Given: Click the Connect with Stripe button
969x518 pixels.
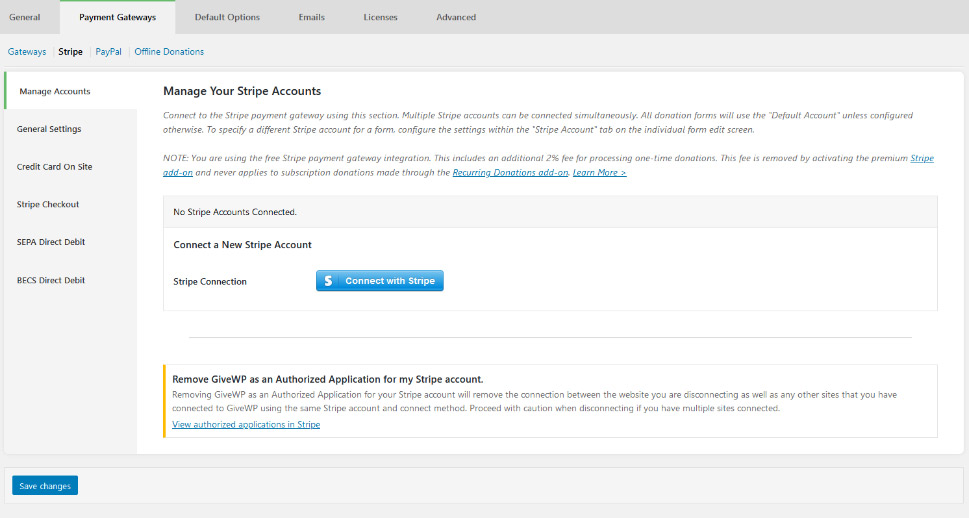Looking at the screenshot, I should (379, 281).
